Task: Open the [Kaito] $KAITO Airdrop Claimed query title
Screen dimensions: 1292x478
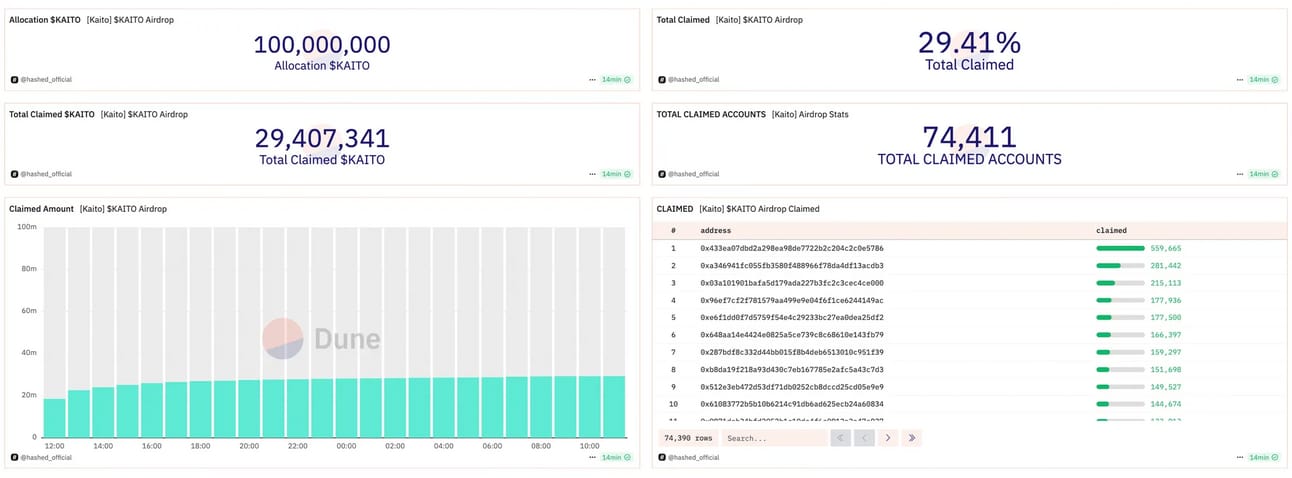Action: (759, 209)
